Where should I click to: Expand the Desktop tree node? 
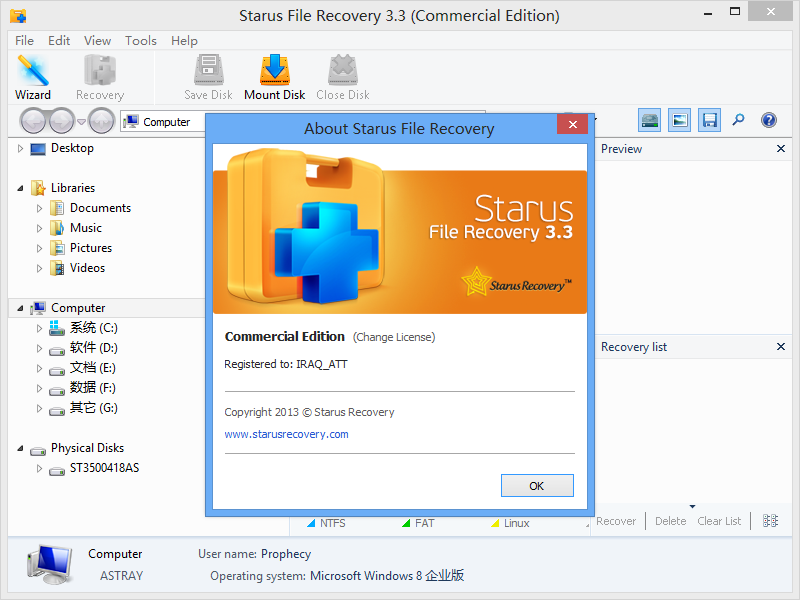pos(20,148)
